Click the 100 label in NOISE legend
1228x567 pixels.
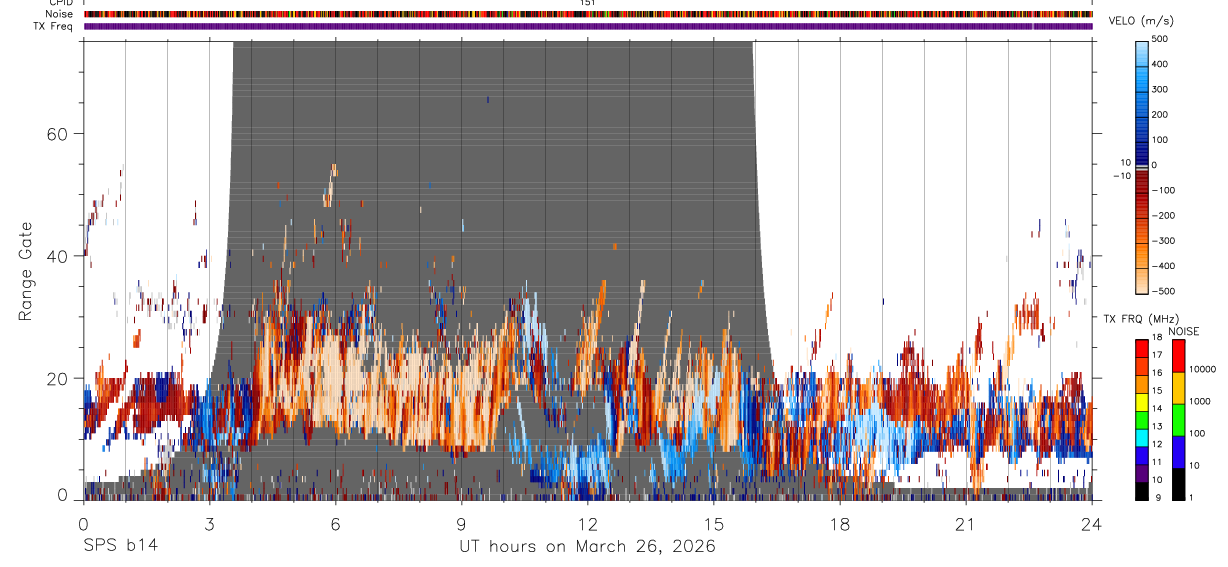tap(1197, 433)
